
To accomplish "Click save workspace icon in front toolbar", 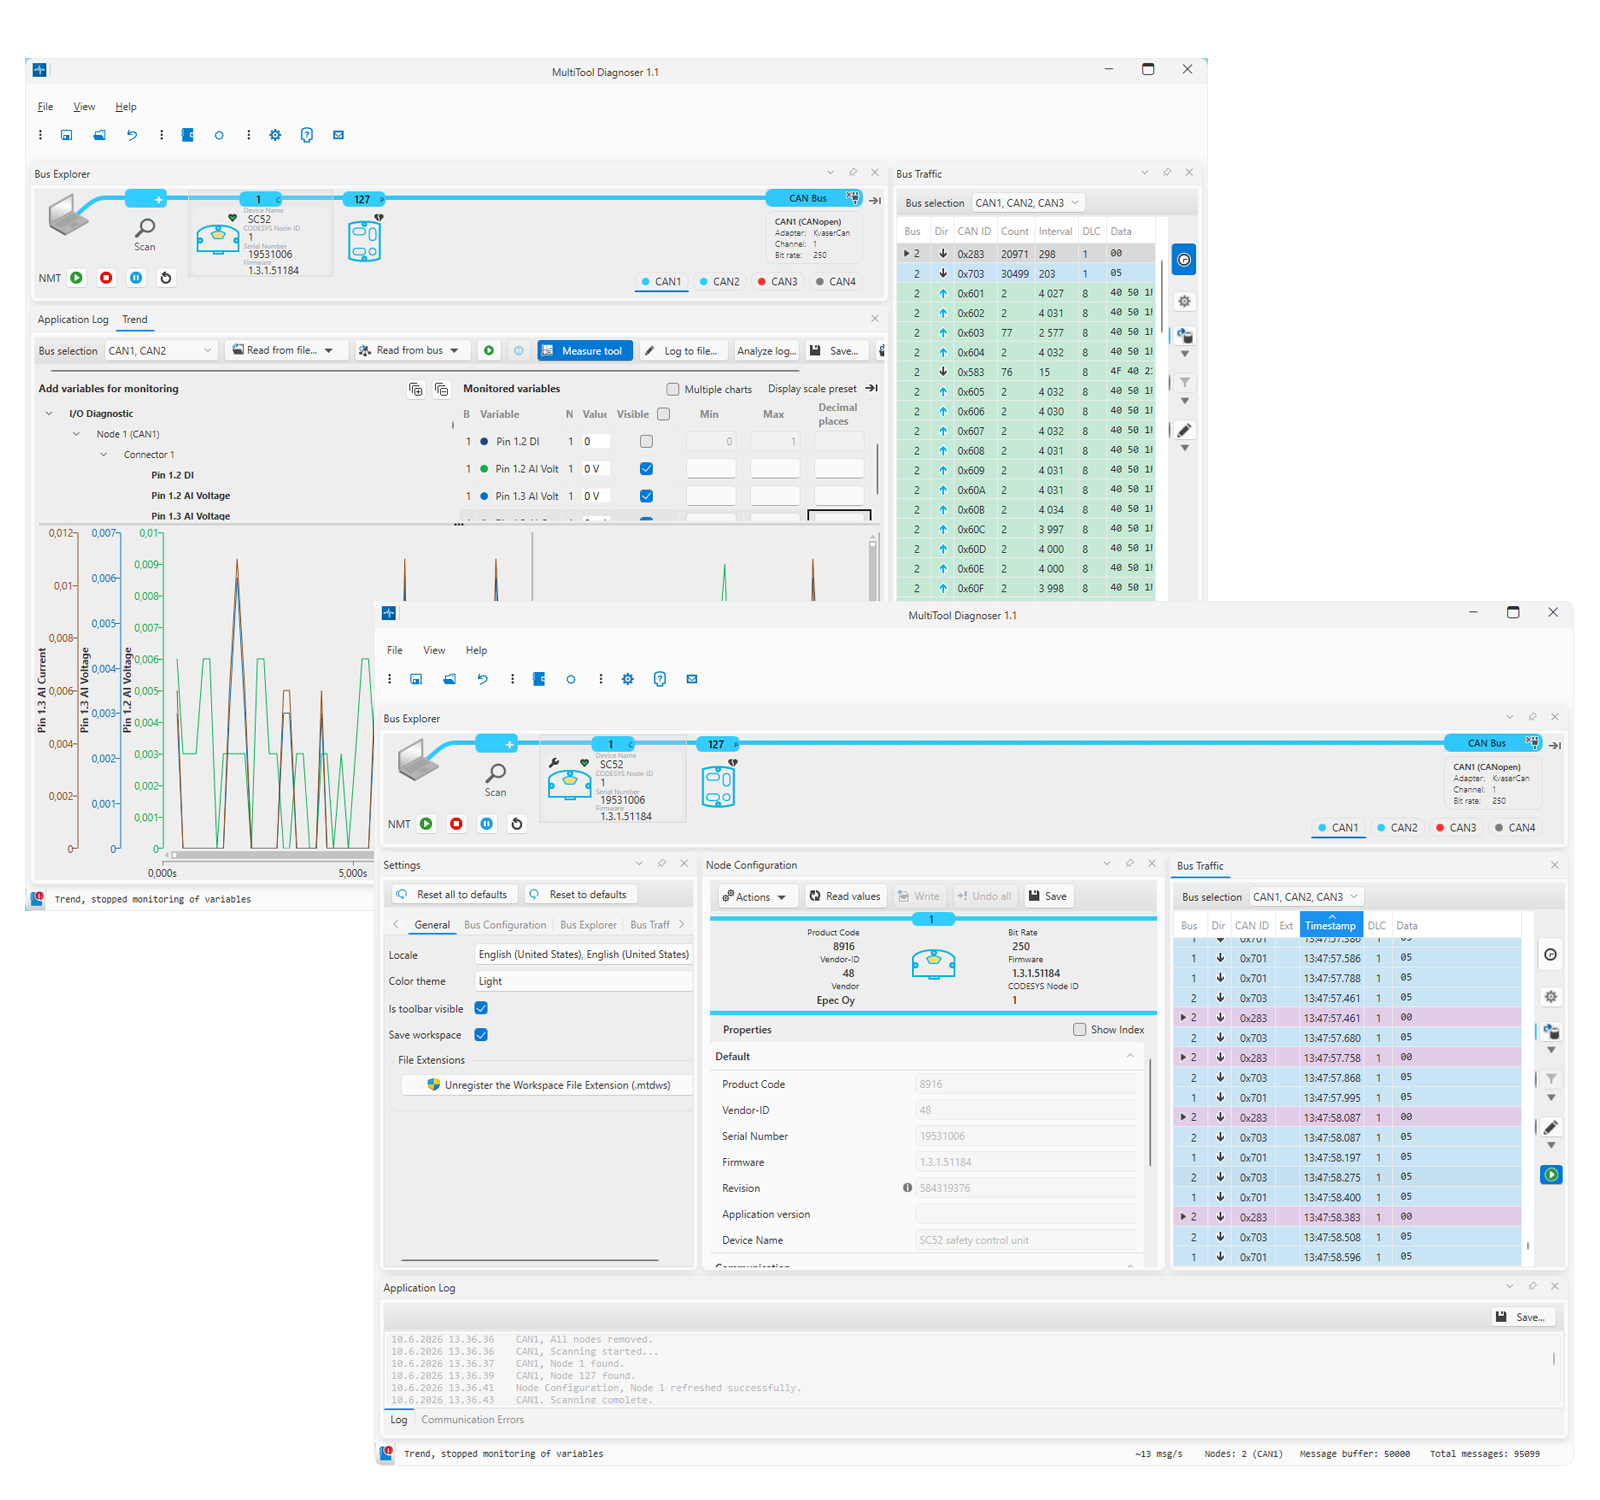I will pyautogui.click(x=416, y=679).
